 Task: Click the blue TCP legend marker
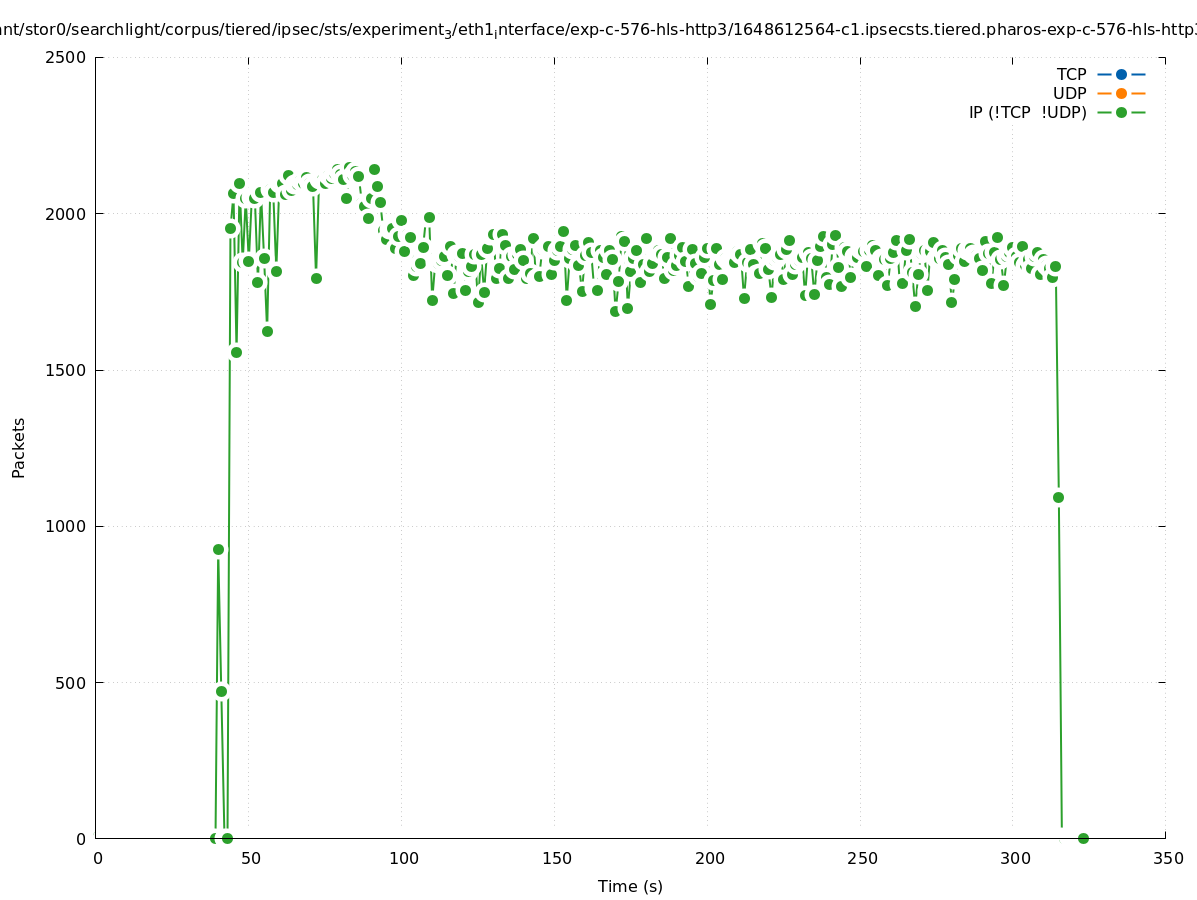coord(1121,74)
